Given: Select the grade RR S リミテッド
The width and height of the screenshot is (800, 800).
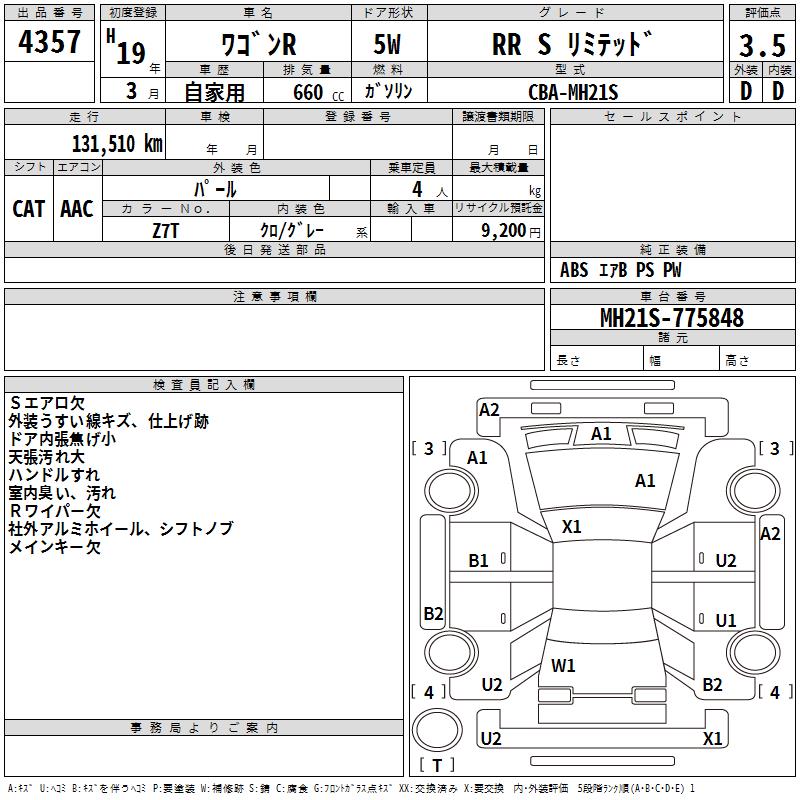Looking at the screenshot, I should (x=572, y=45).
